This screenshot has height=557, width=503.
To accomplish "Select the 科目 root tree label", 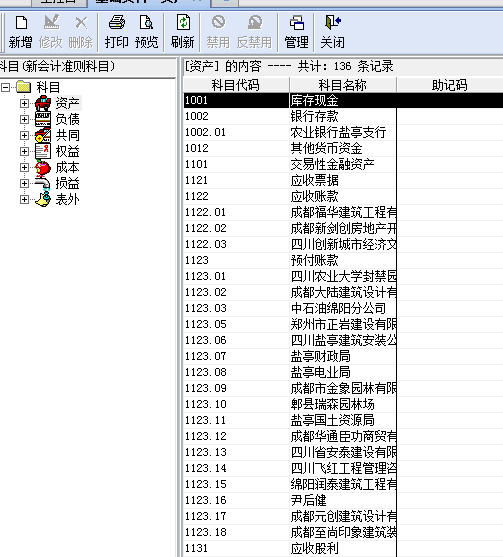I will pos(48,87).
